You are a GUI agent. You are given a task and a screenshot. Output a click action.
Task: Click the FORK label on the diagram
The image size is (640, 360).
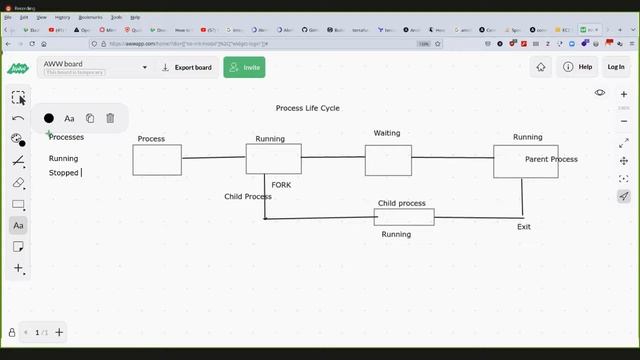281,185
